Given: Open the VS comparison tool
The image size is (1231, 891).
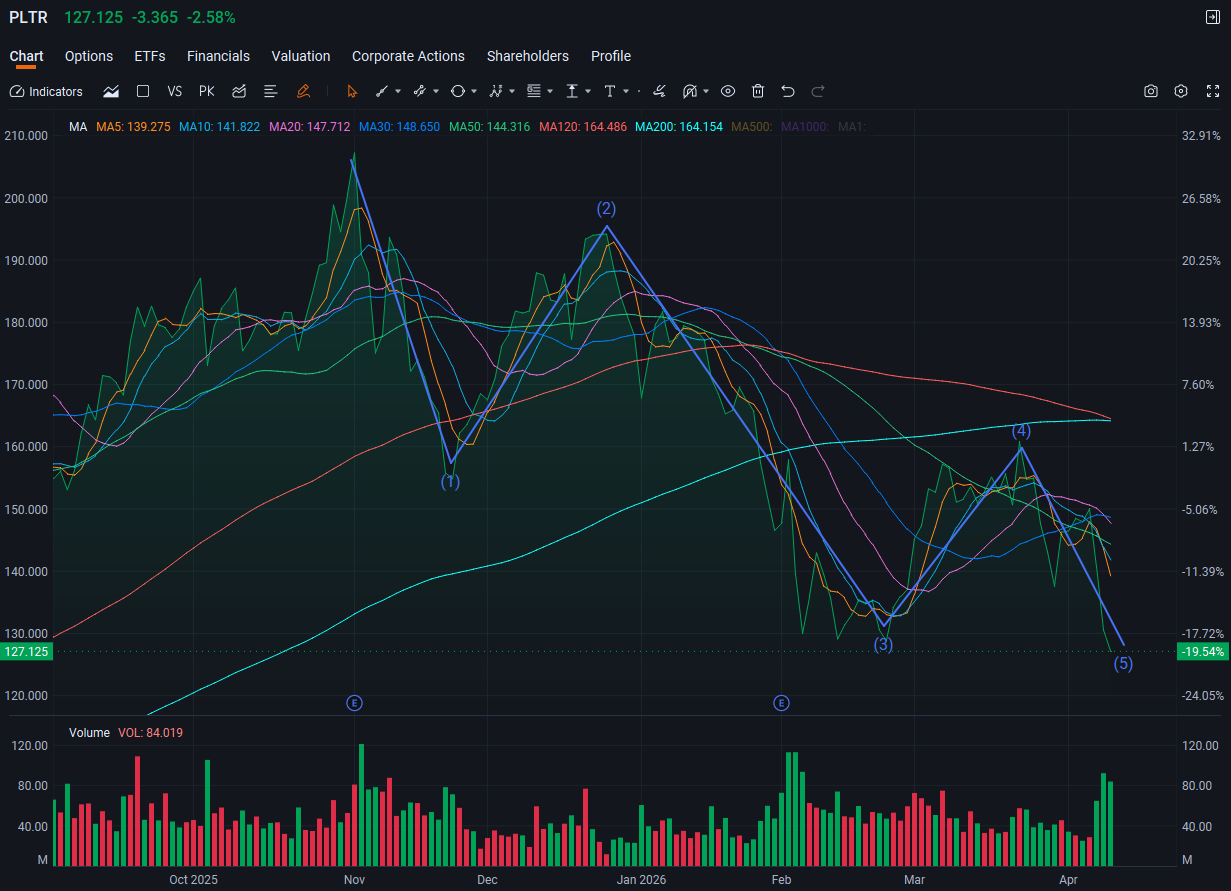Looking at the screenshot, I should click(175, 91).
